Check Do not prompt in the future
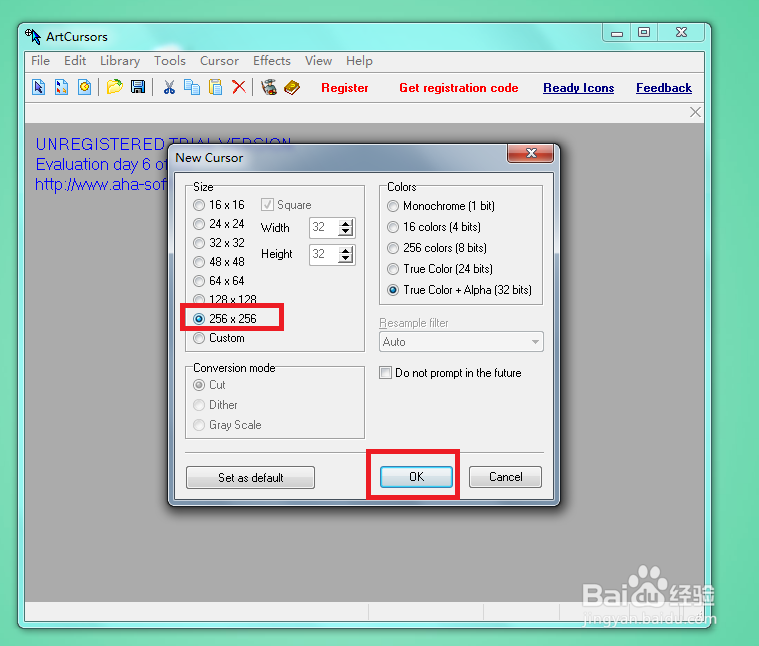Screen dimensions: 759x646 (x=450, y=373)
